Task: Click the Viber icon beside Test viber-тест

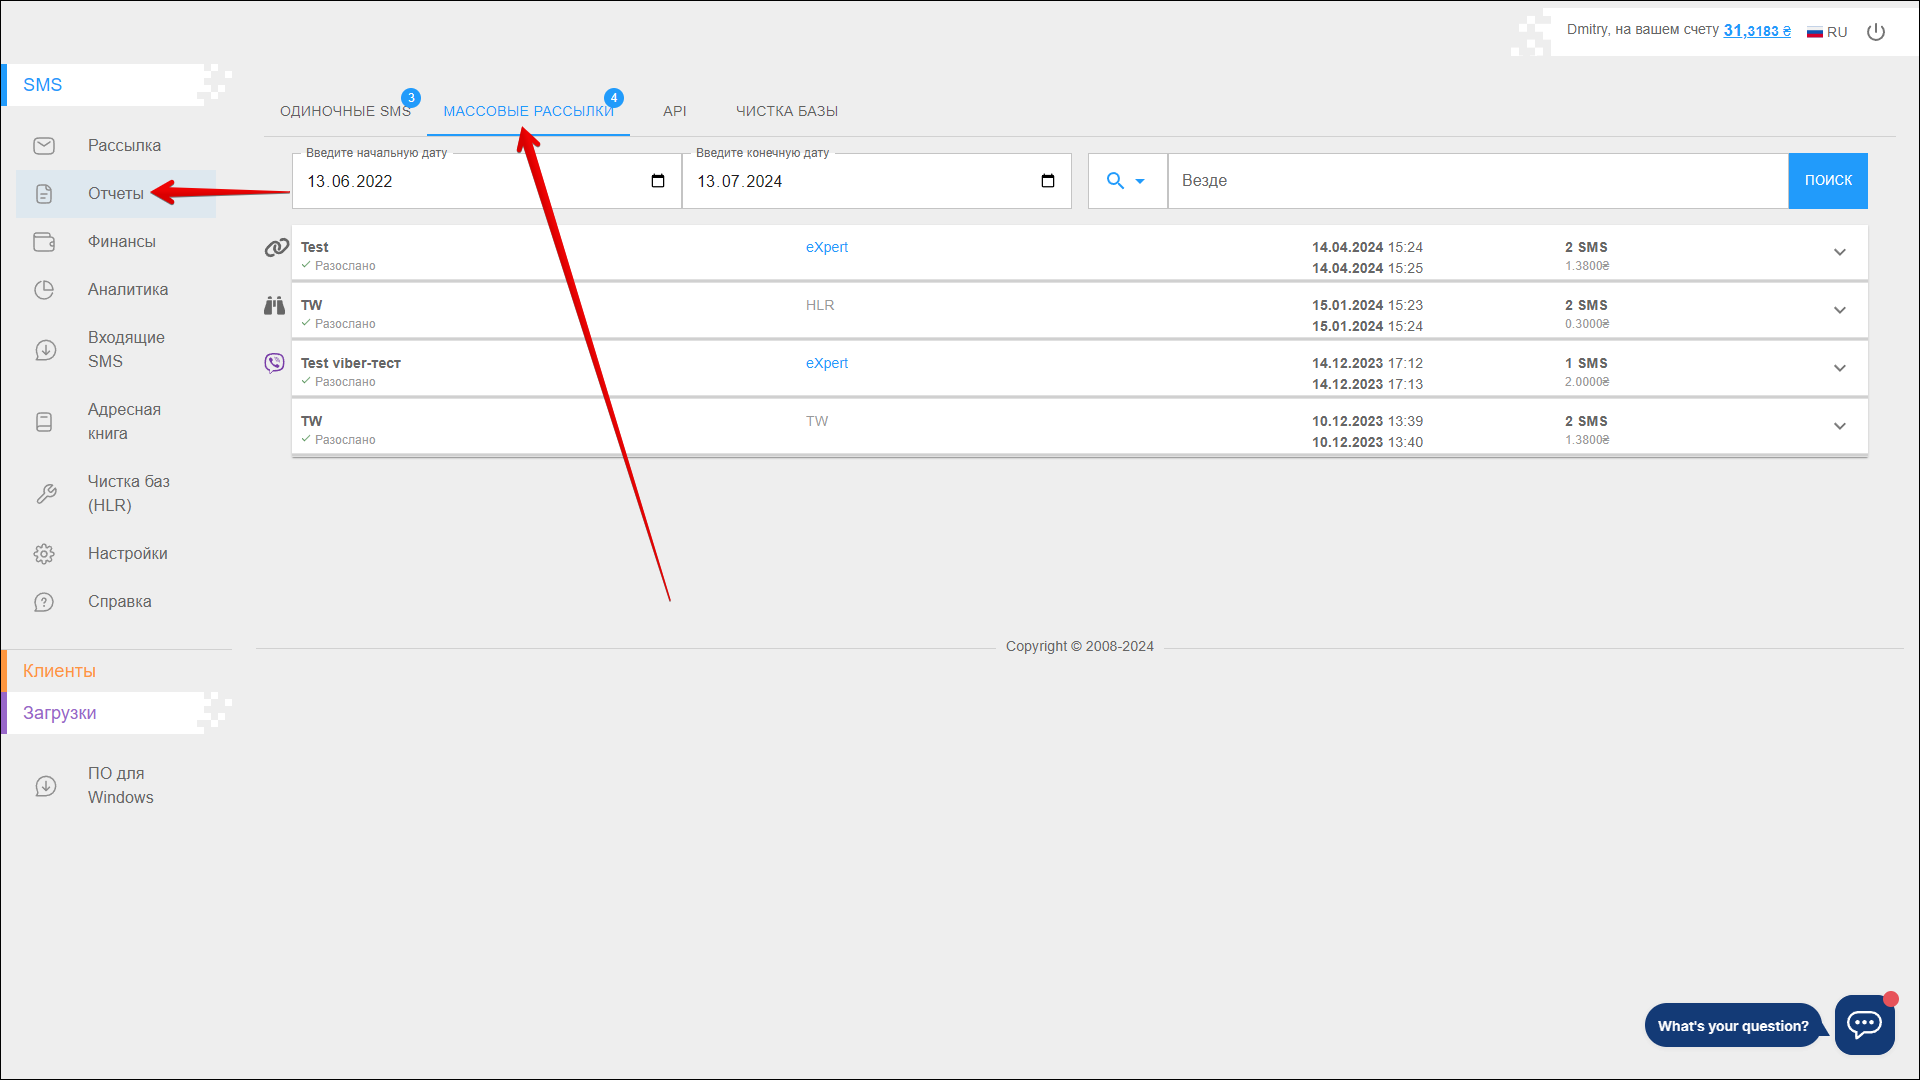Action: click(x=274, y=363)
